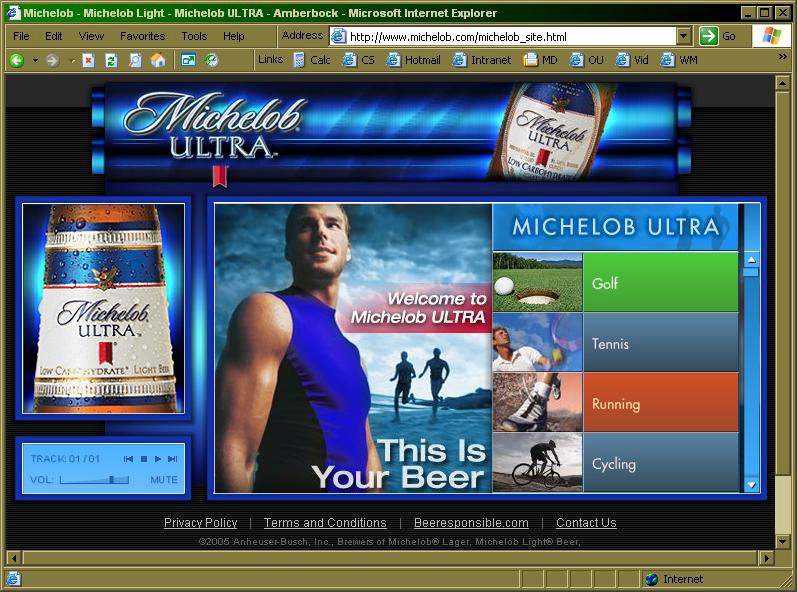Click the Welcome to Michelob ULTRA banner
797x592 pixels.
point(418,308)
